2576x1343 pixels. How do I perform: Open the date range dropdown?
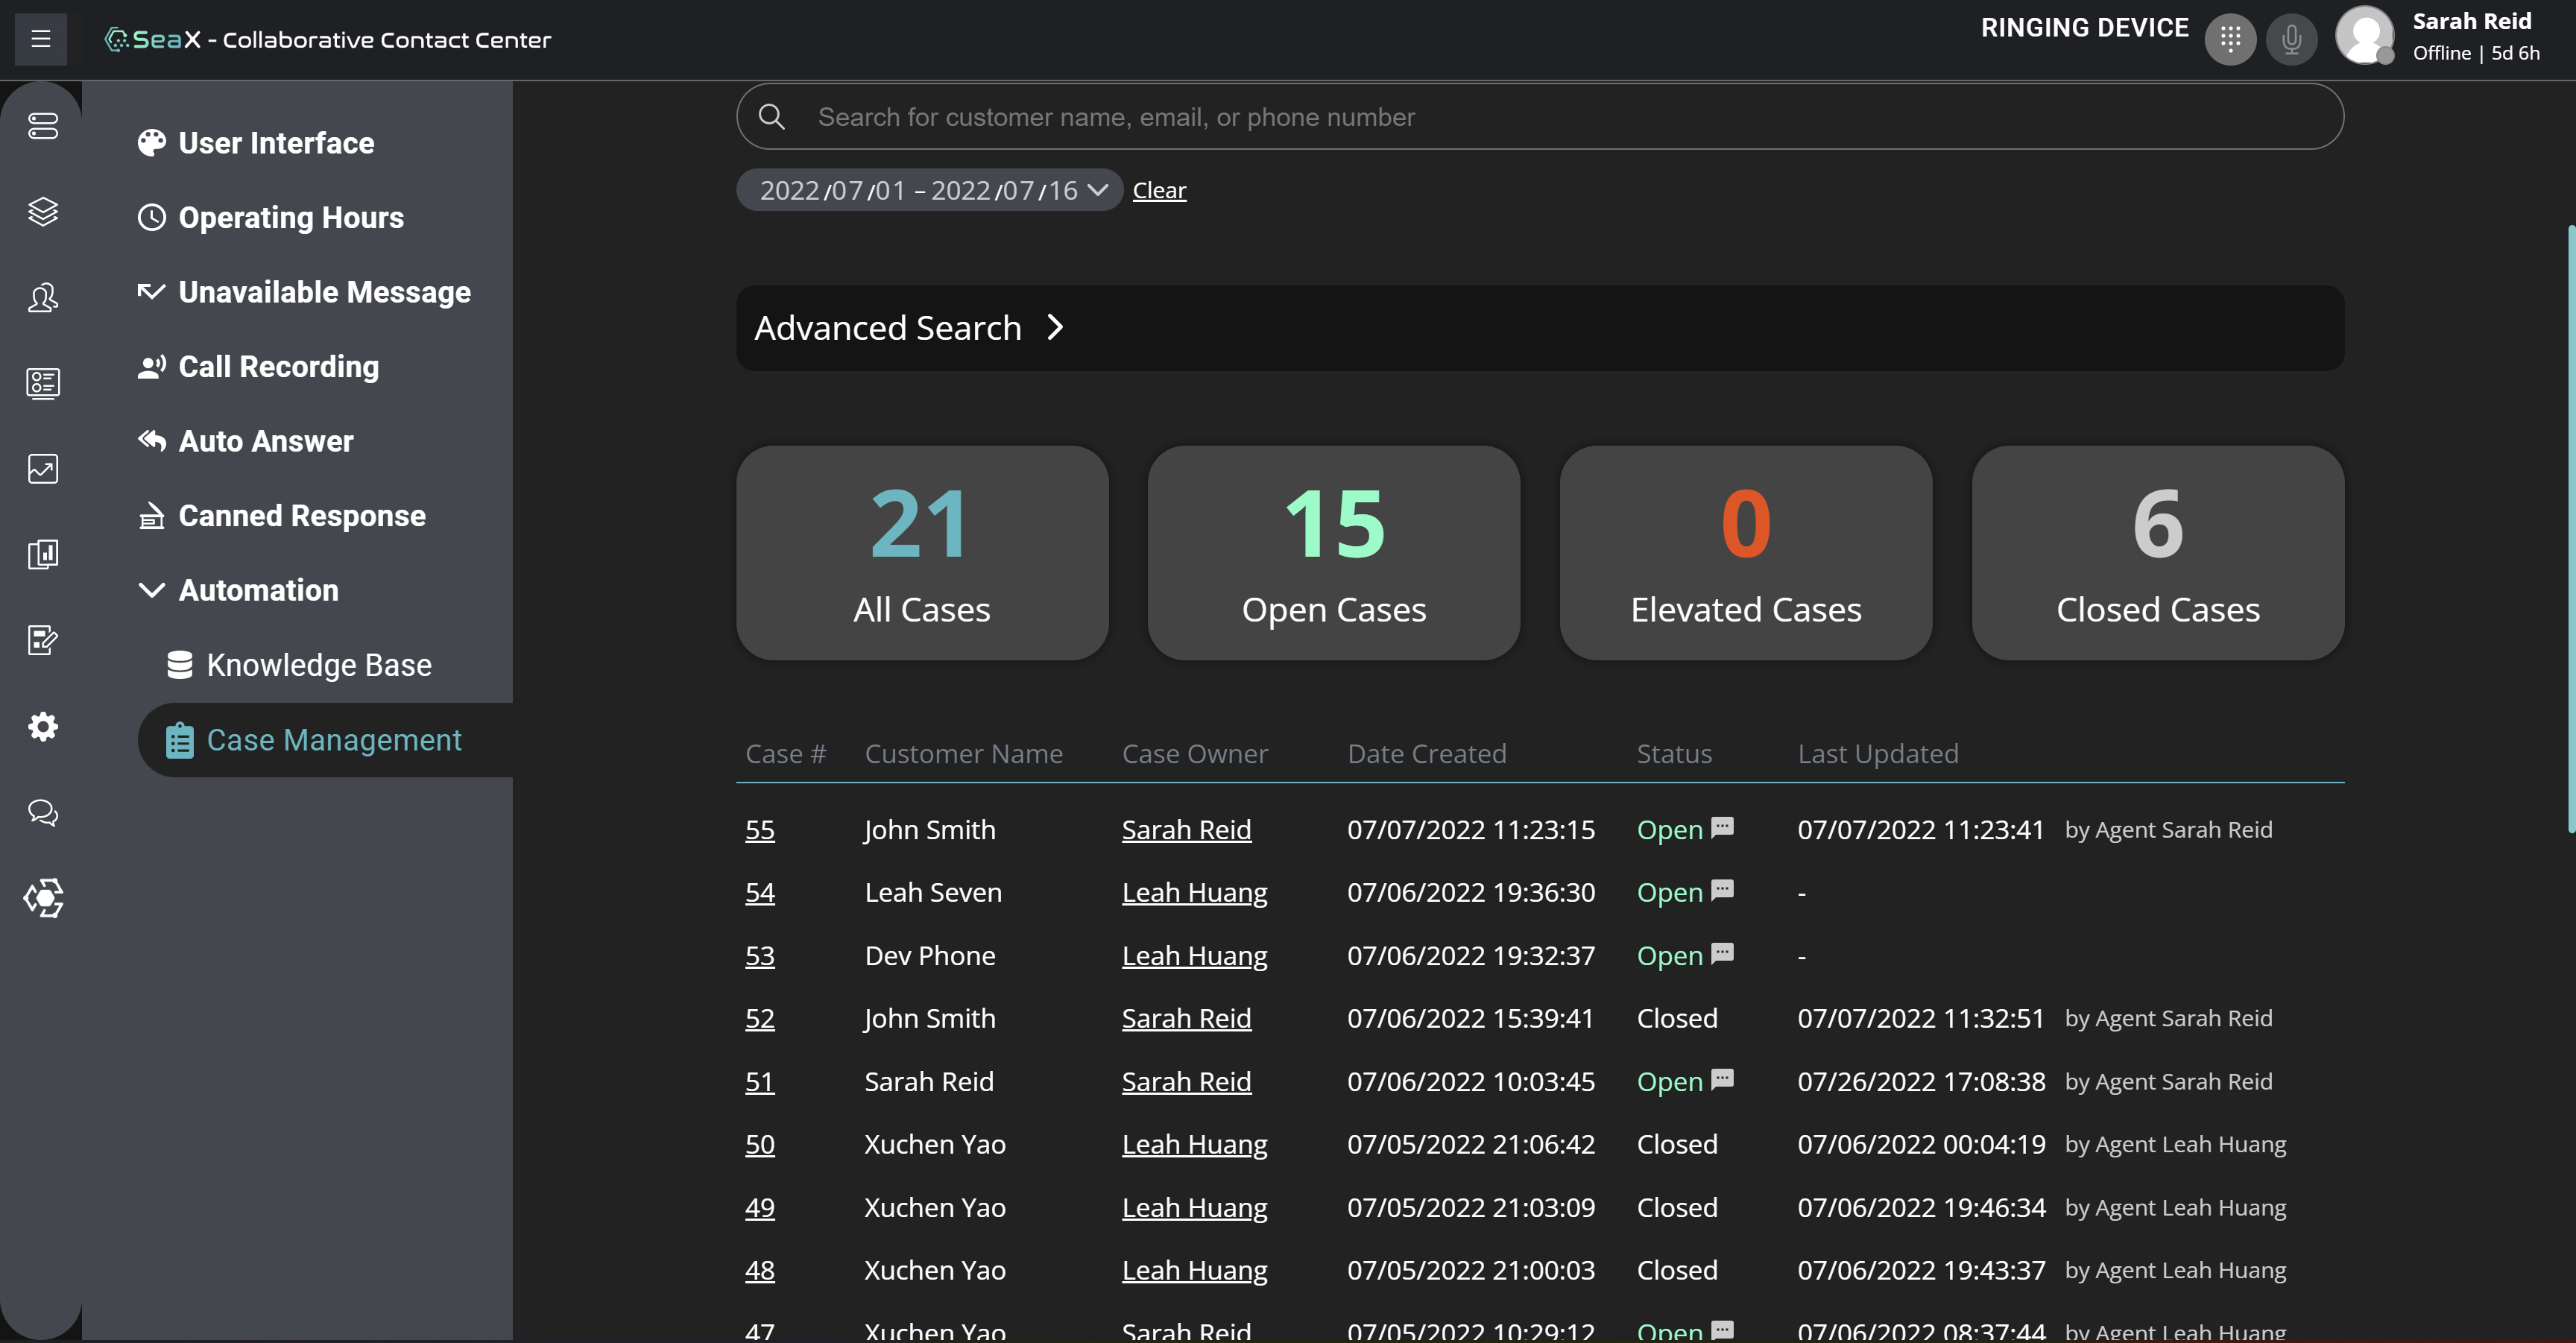pos(928,190)
